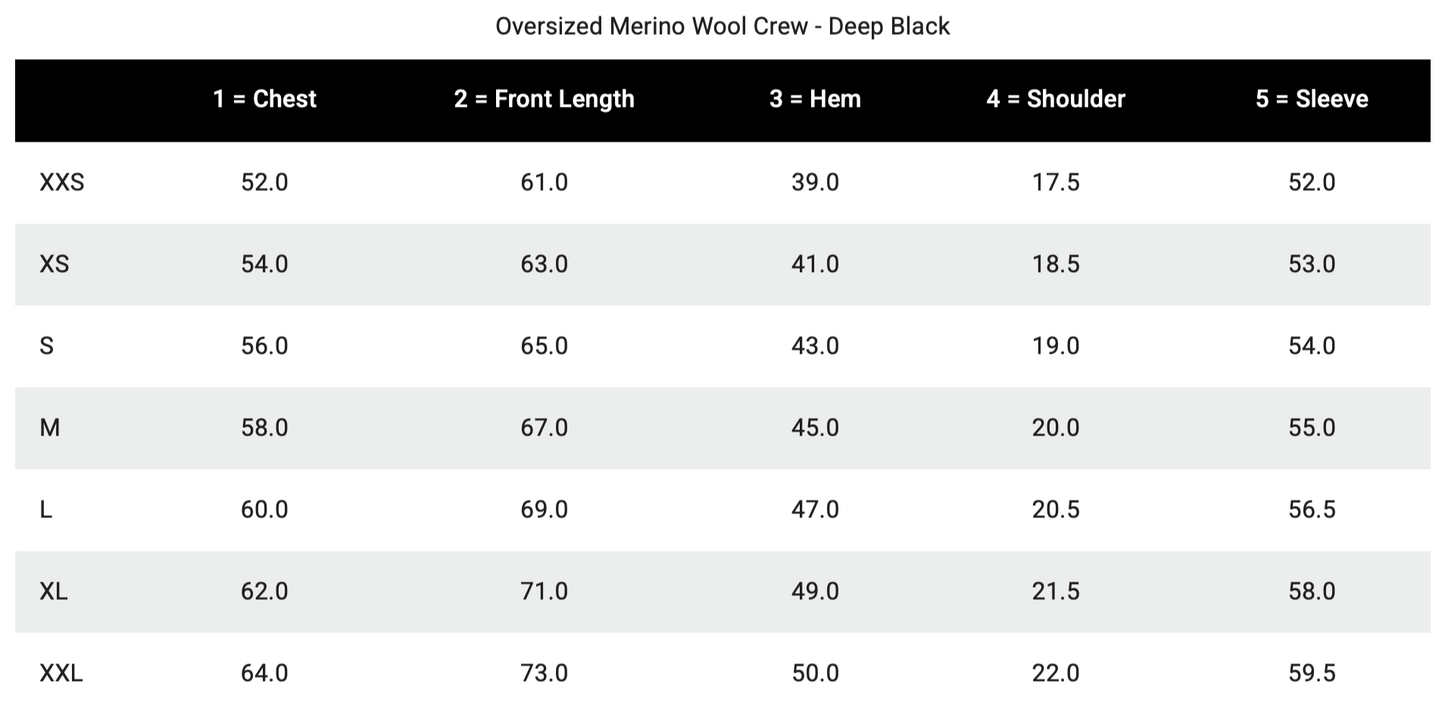1445x712 pixels.
Task: Click the '3 = Hem' column header
Action: 815,99
